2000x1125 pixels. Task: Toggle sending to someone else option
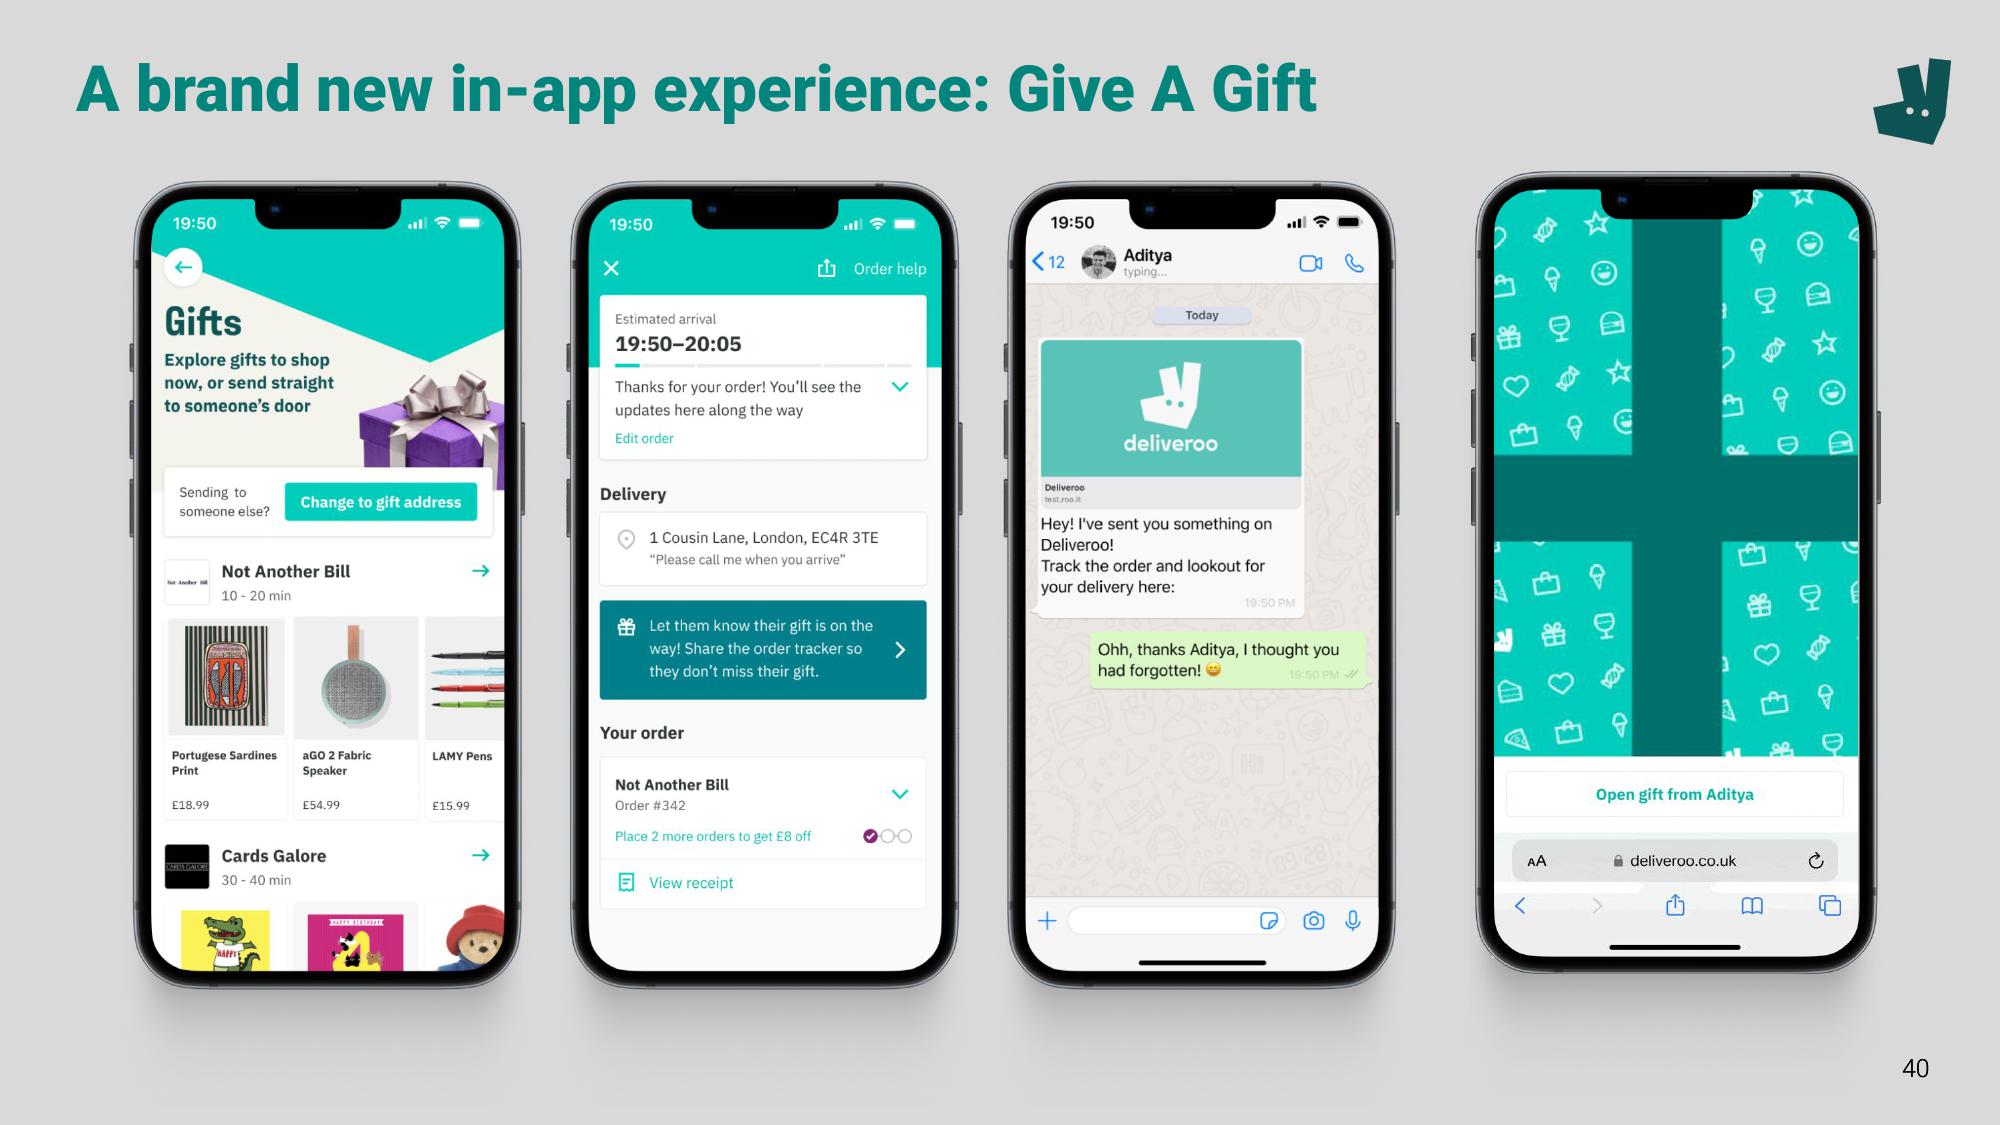(x=382, y=501)
